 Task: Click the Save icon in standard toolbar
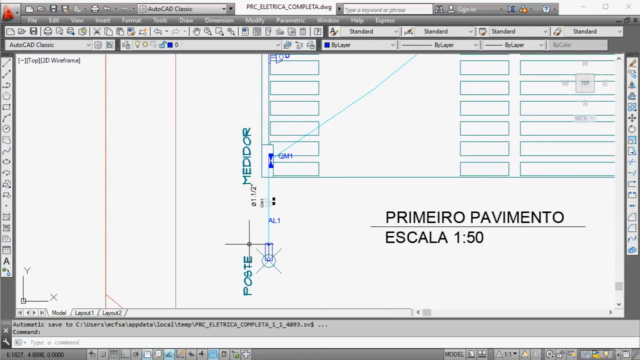[33, 31]
